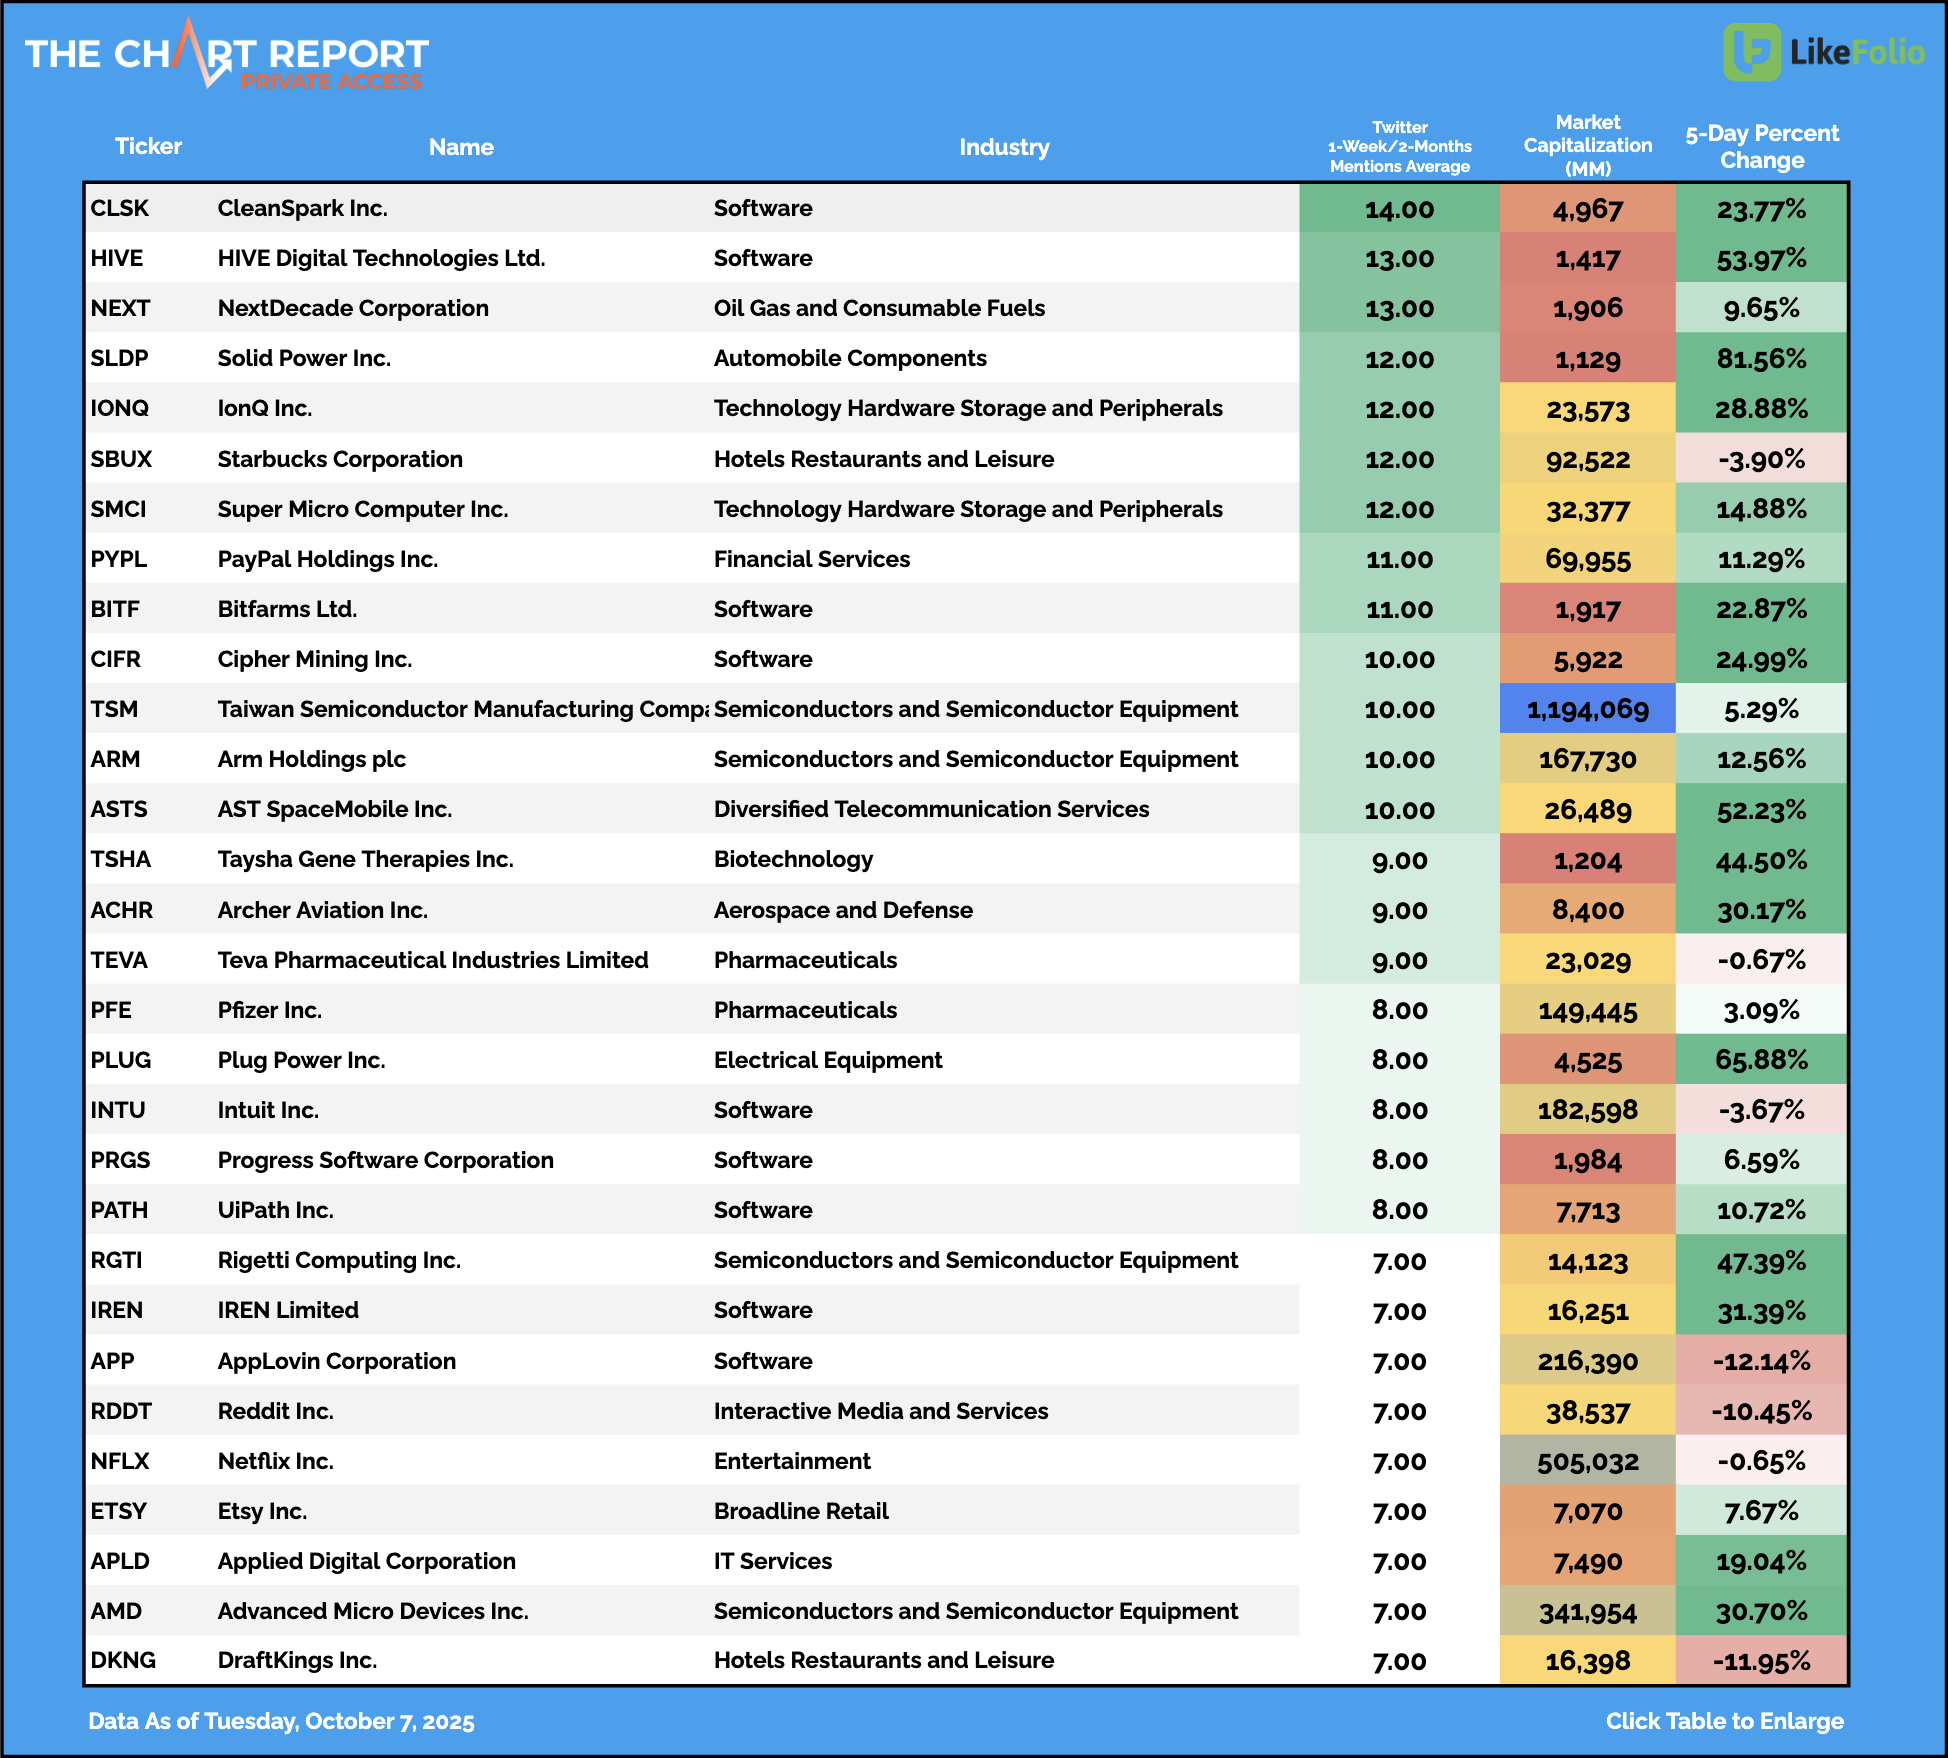This screenshot has height=1758, width=1948.
Task: Click the Pfizer Inc. name cell
Action: click(270, 1010)
